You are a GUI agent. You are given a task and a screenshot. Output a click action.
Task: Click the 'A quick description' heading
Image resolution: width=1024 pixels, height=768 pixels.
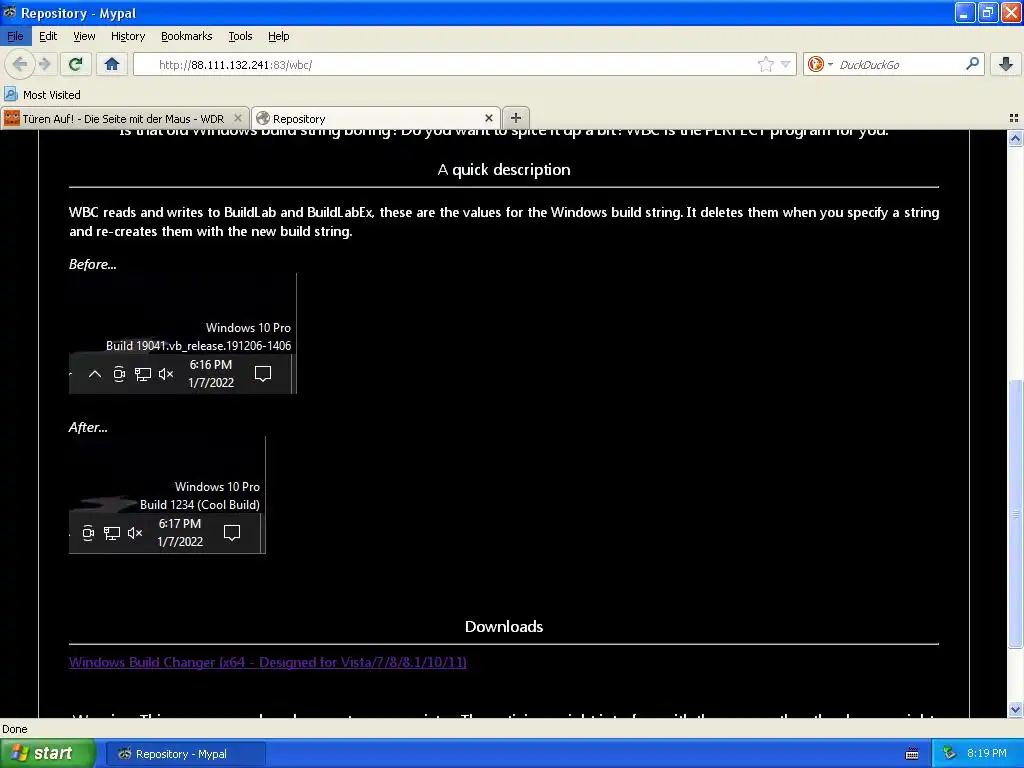pyautogui.click(x=504, y=170)
